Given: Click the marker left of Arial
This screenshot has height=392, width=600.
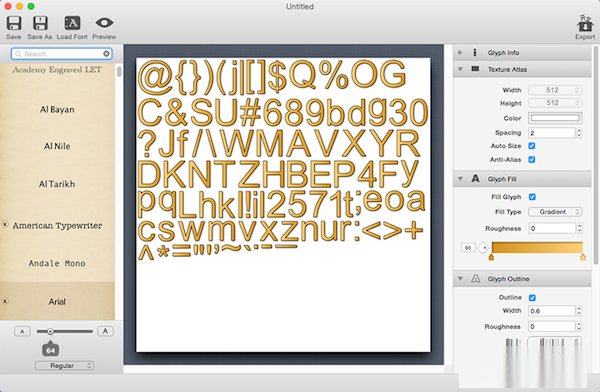Looking at the screenshot, I should [x=5, y=301].
